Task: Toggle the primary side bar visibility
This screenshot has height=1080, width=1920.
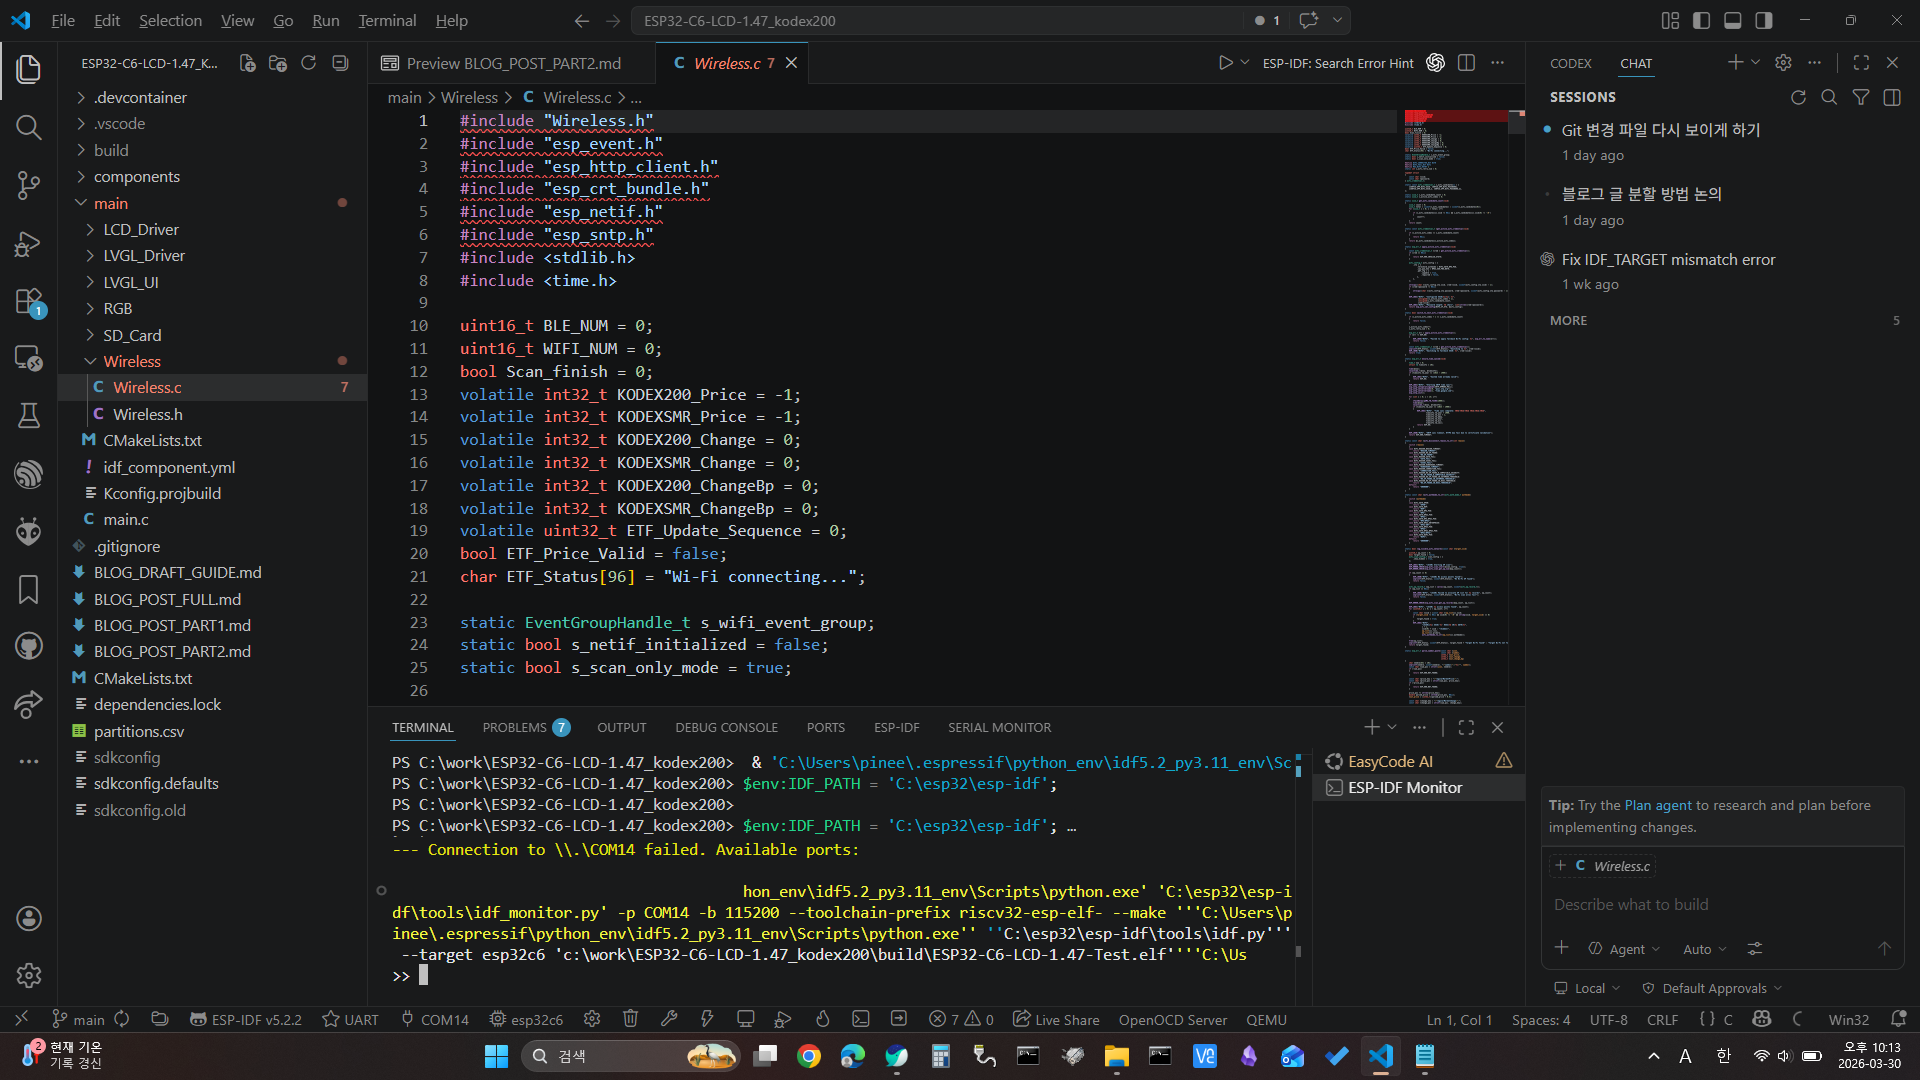Action: pyautogui.click(x=1701, y=20)
